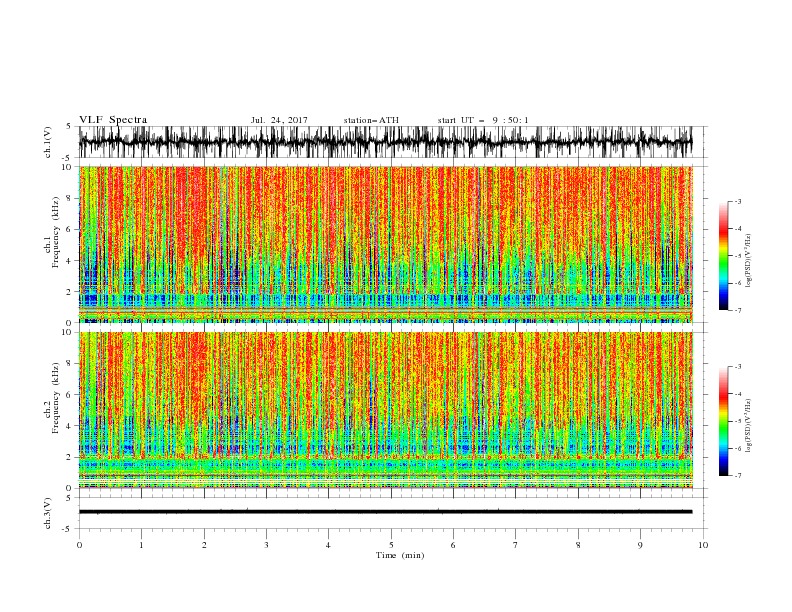Click the '-7' label on ch.1 color scale
Screen dimensions: 792x612
737,310
